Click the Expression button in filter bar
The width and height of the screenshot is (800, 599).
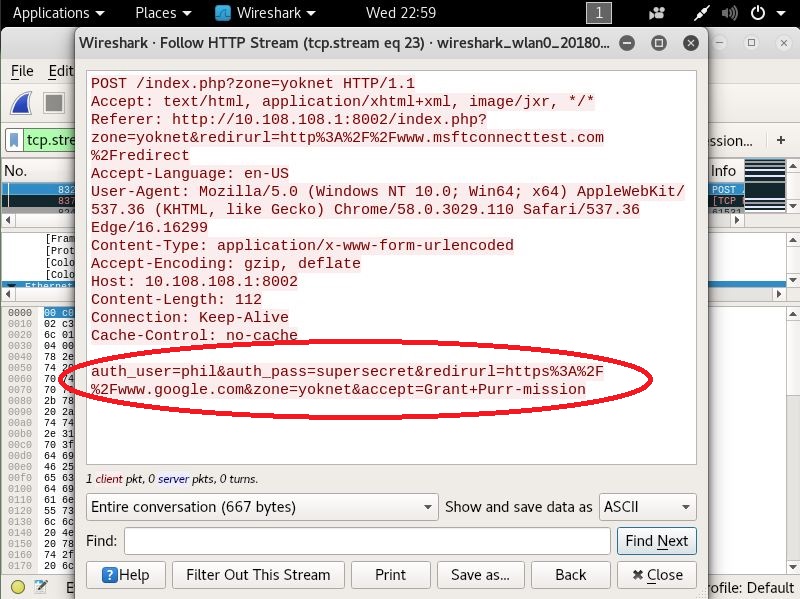731,141
